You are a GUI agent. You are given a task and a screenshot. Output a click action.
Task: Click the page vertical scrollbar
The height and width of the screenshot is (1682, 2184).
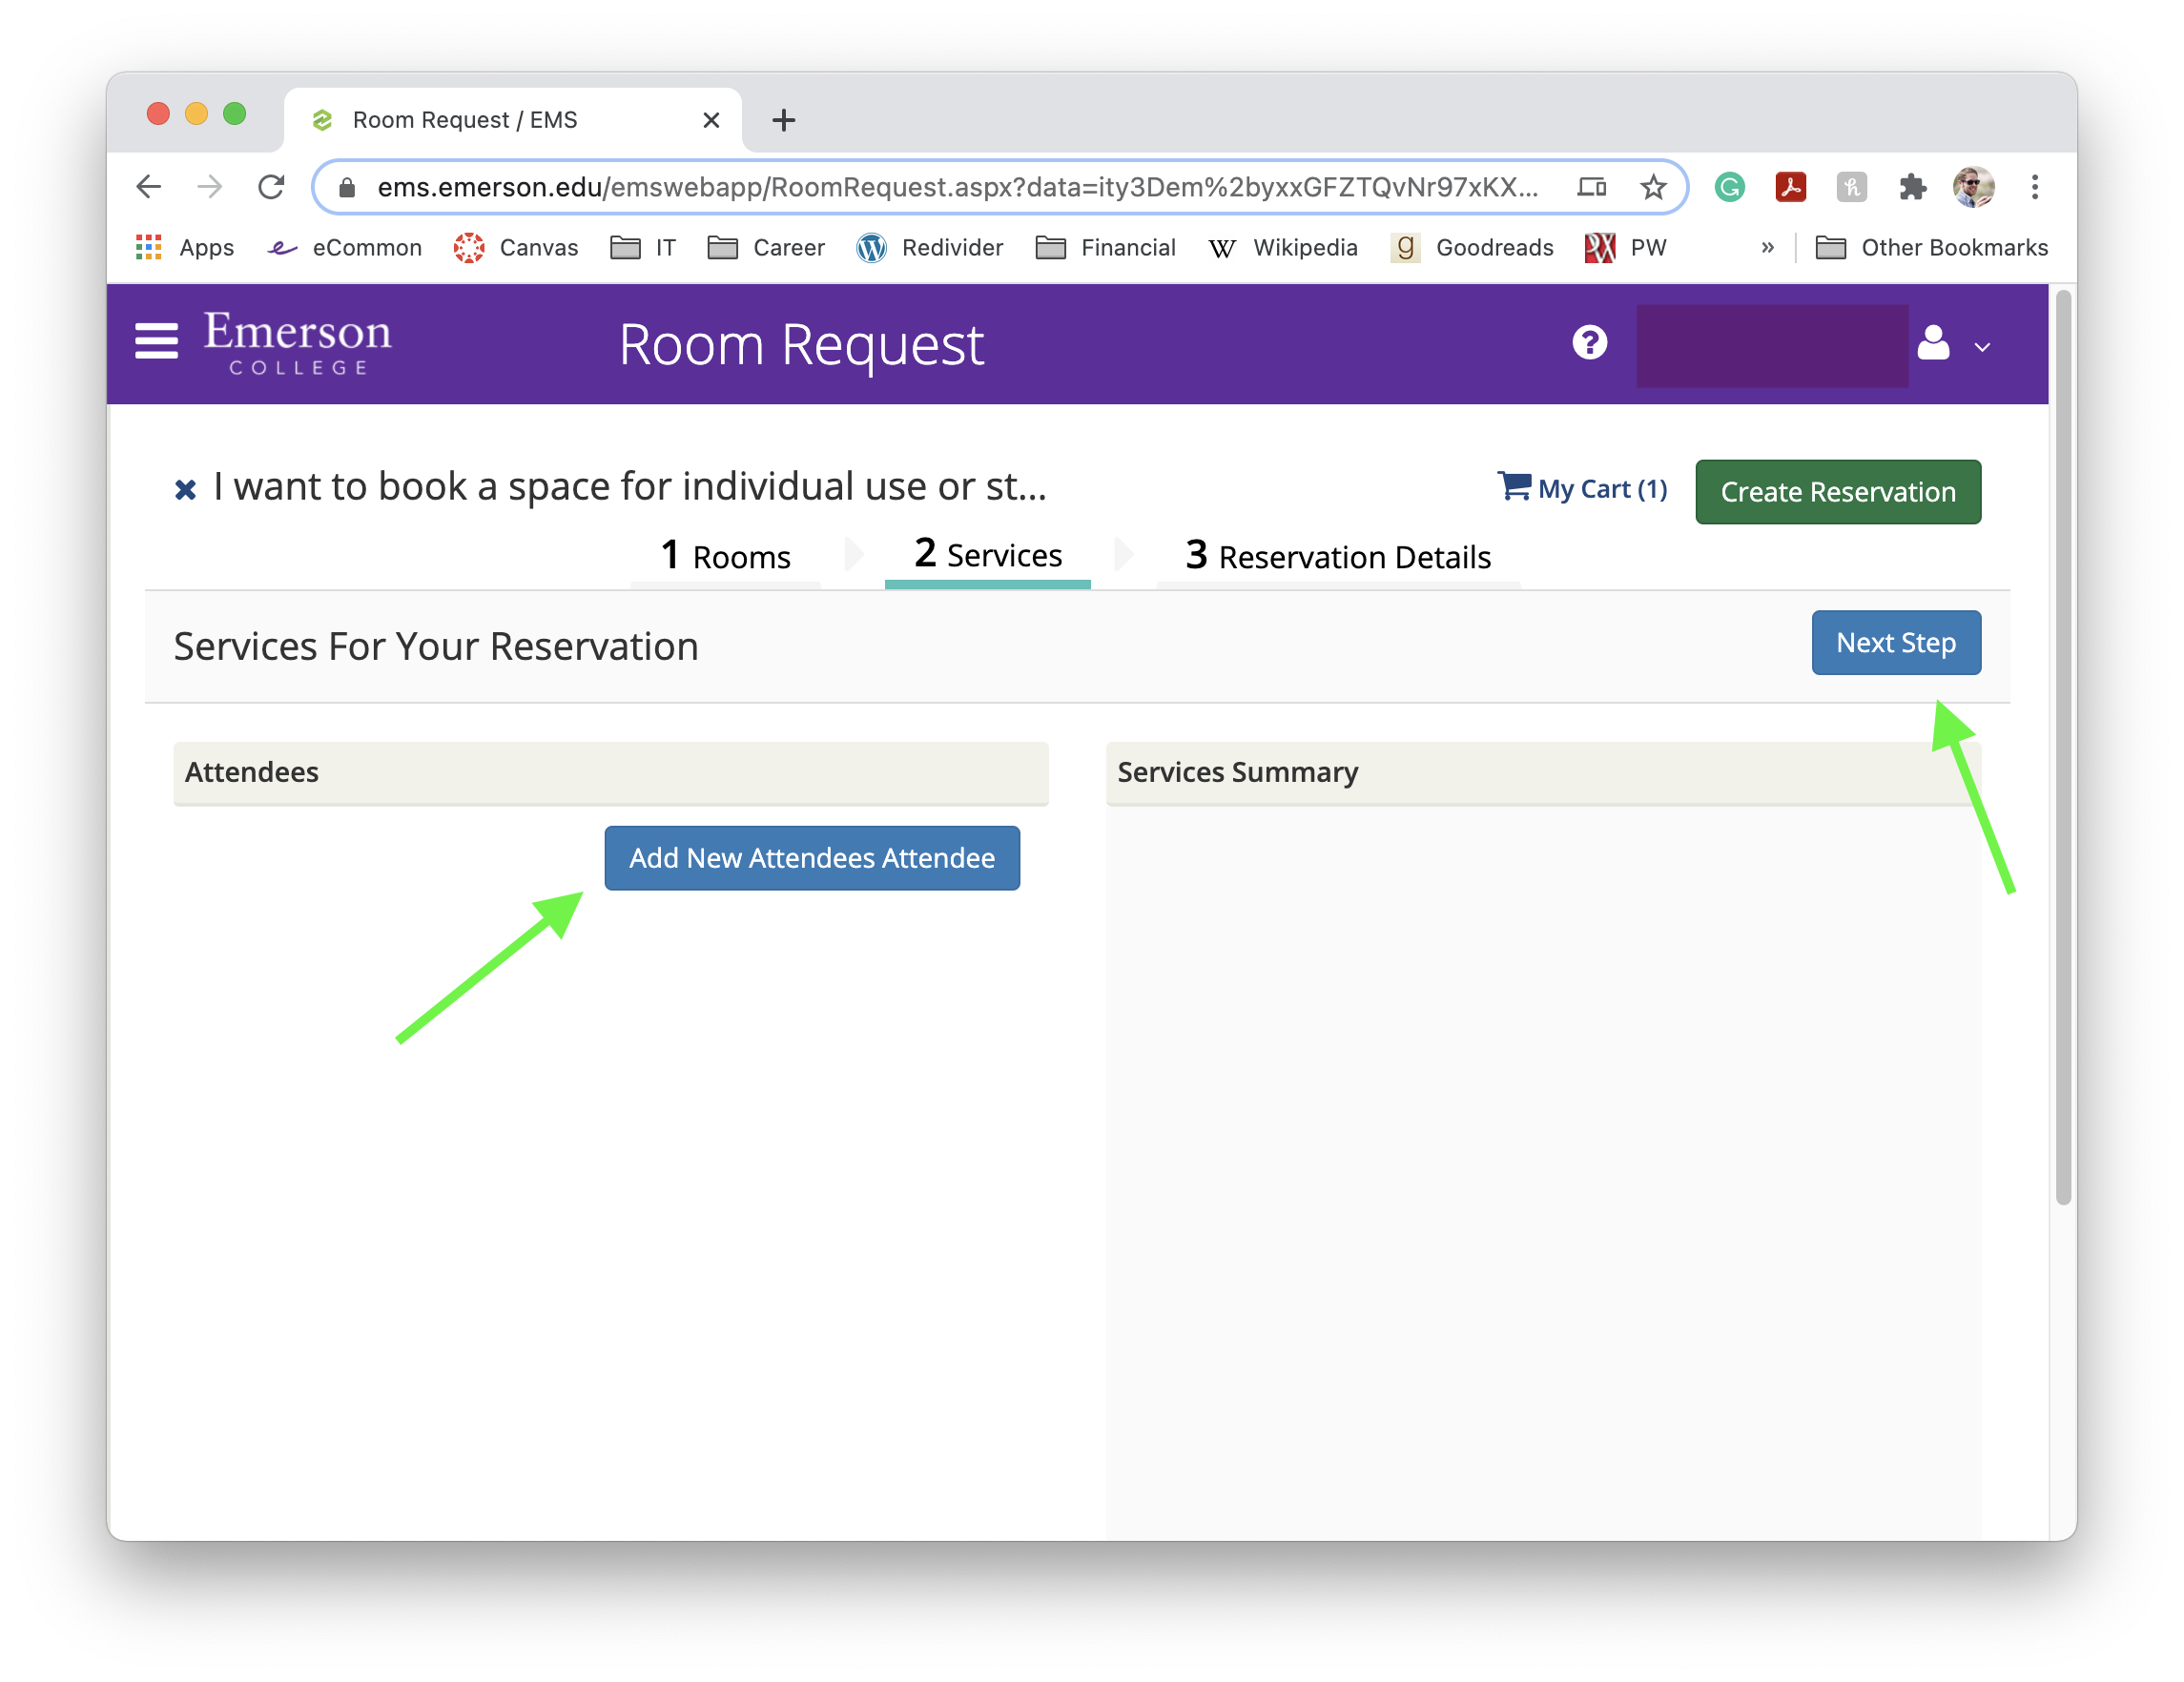point(2062,748)
